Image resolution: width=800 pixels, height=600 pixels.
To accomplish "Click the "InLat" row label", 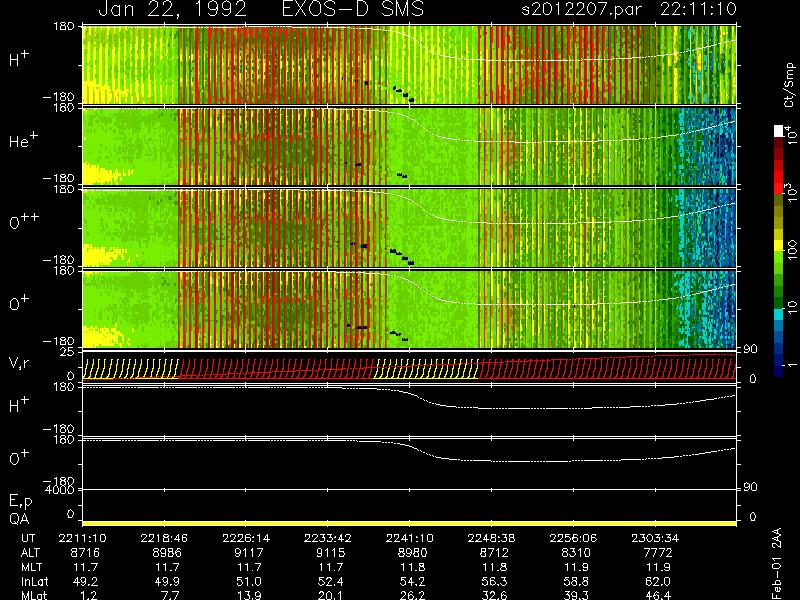I will [x=33, y=581].
